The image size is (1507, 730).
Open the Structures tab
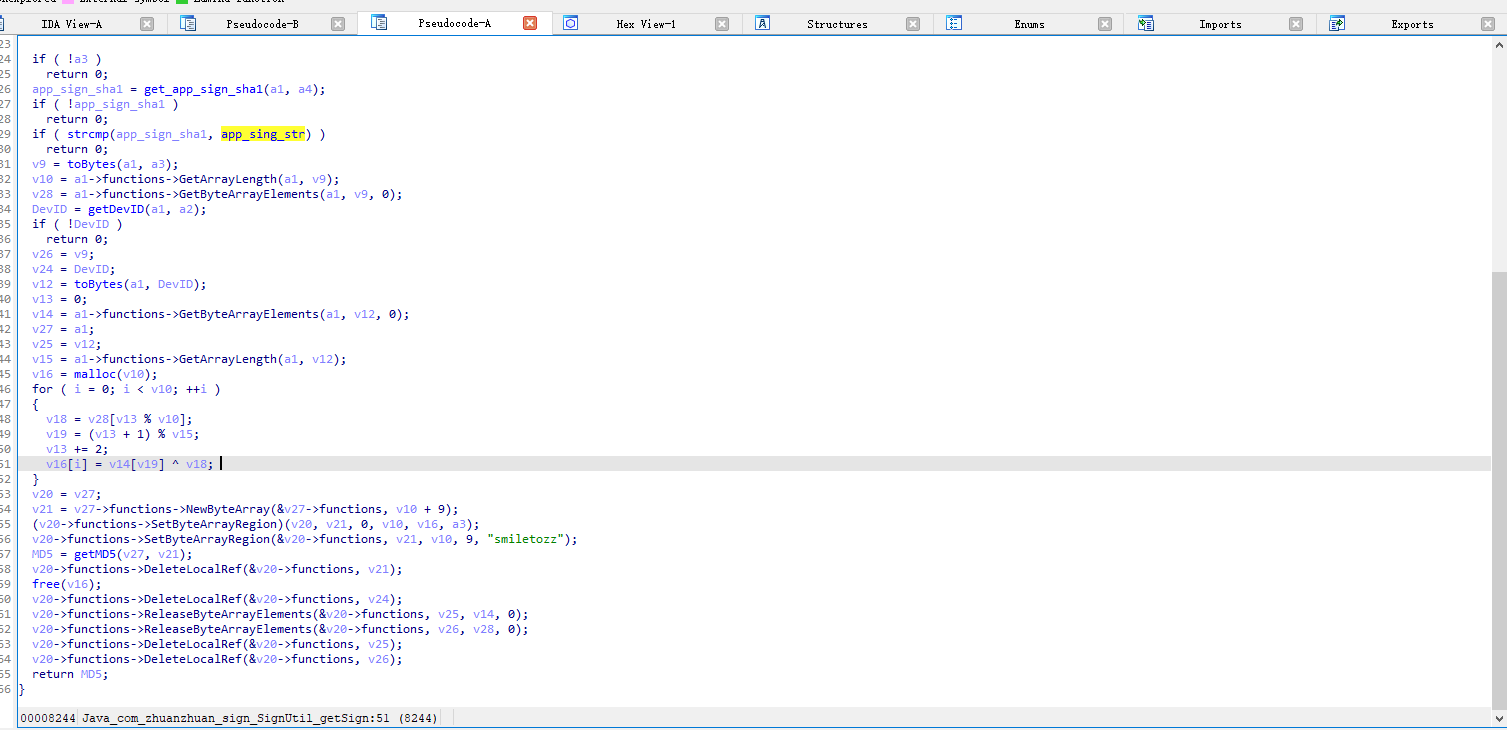[x=837, y=24]
